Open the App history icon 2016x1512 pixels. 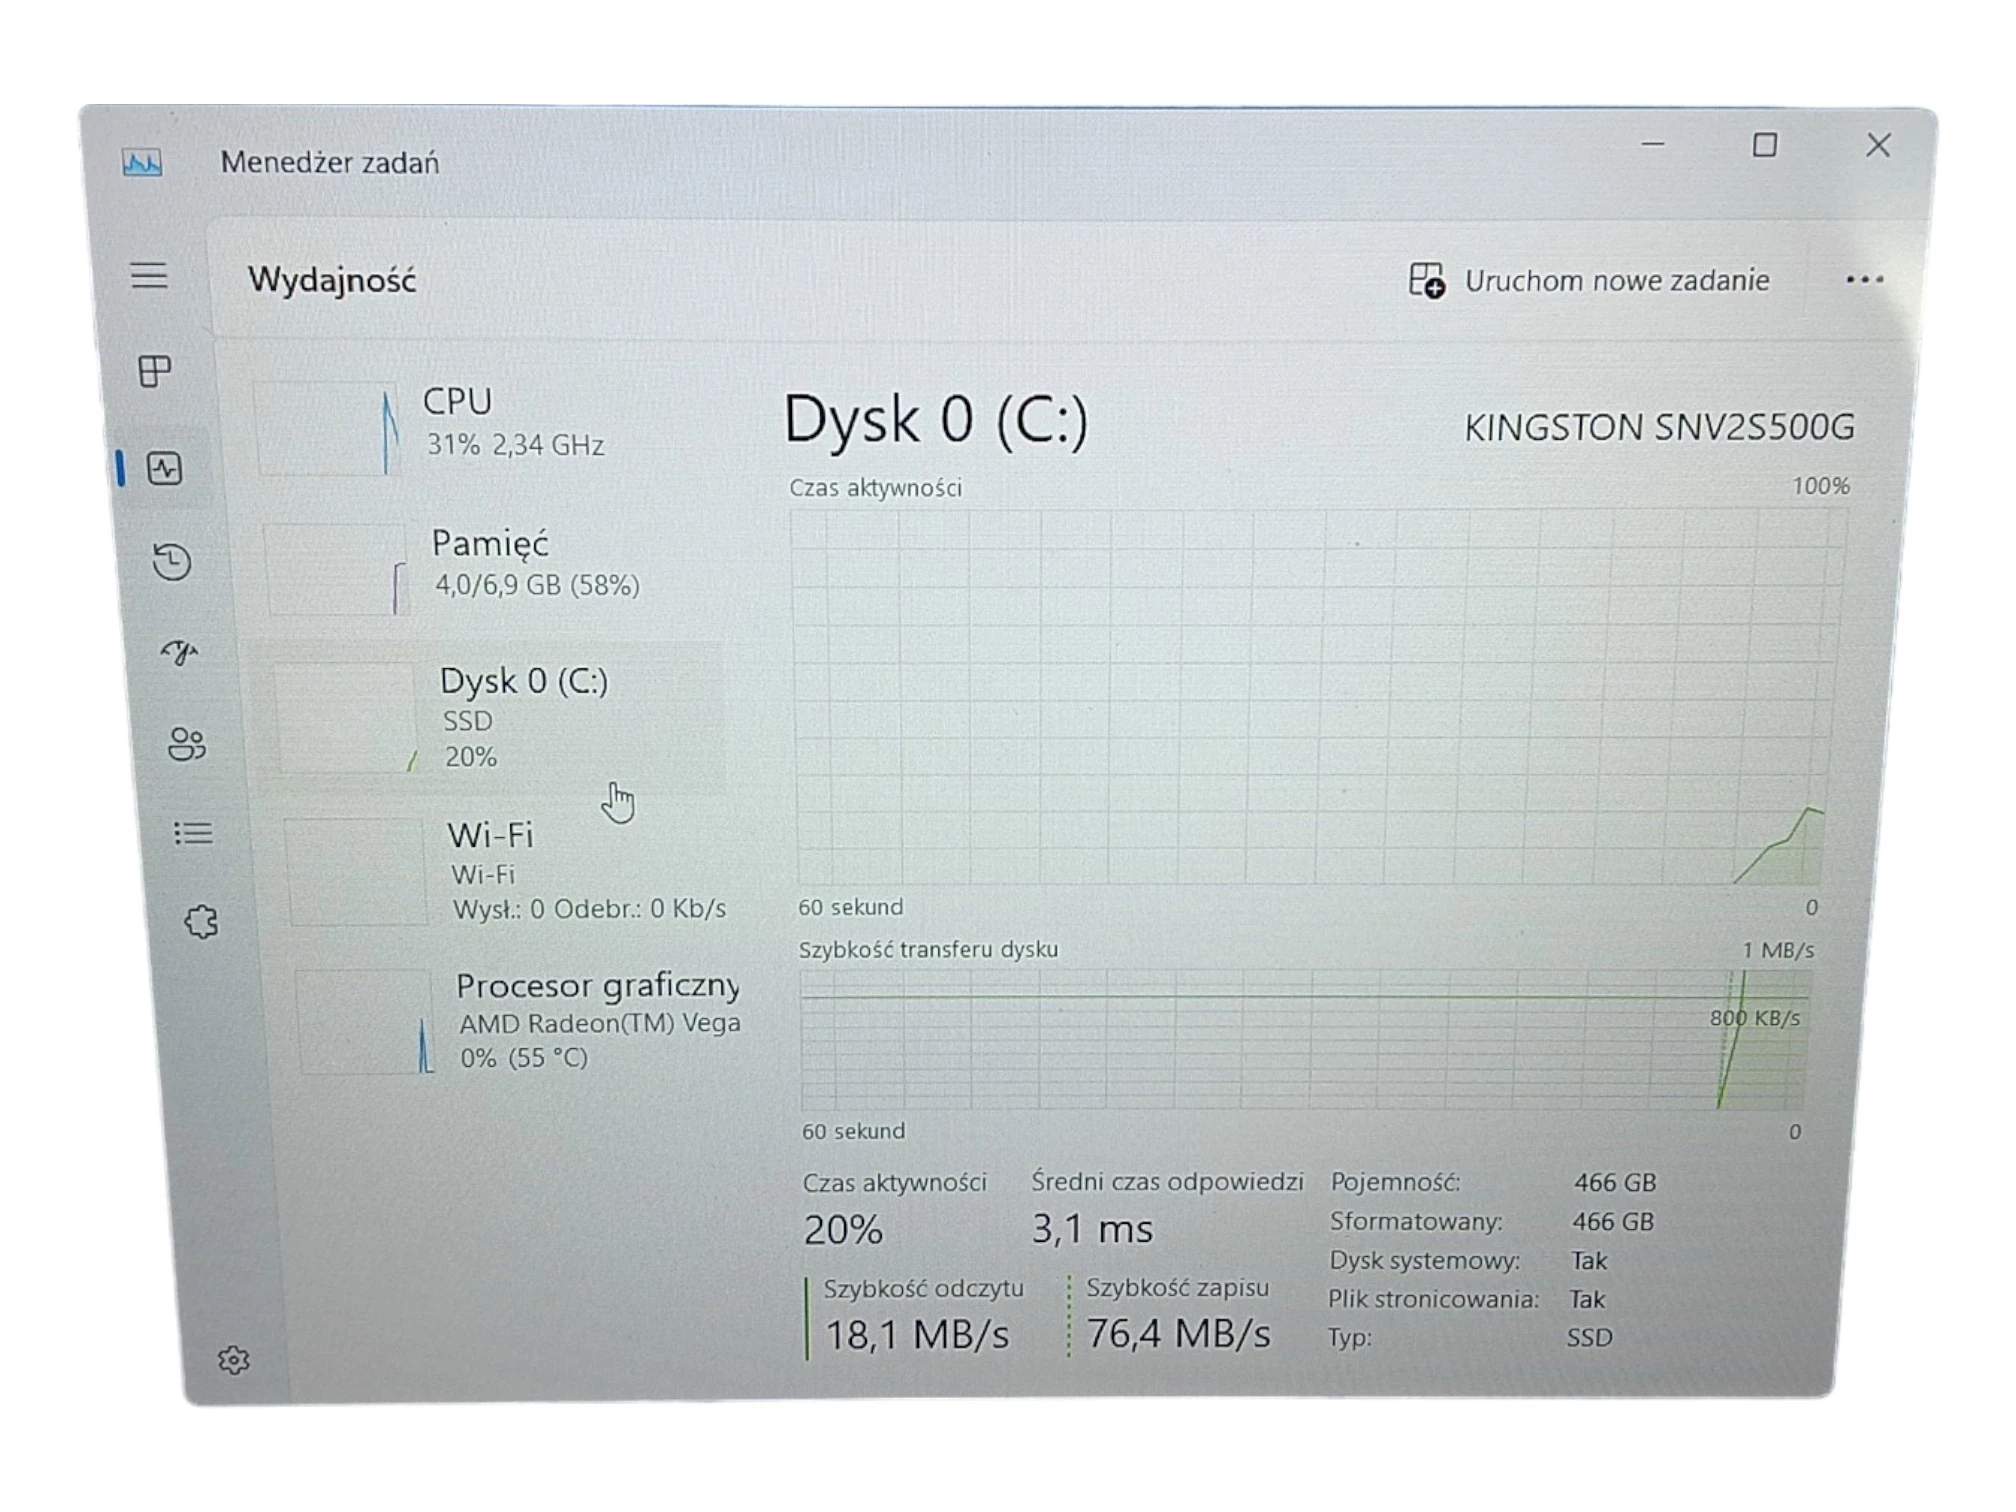click(172, 561)
